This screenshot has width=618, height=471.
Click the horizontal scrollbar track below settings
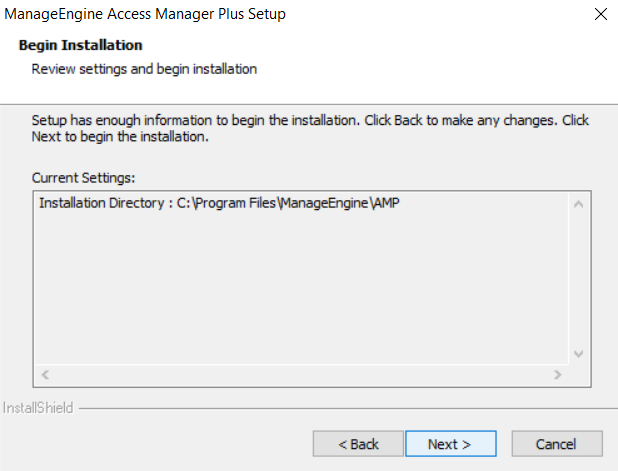[300, 374]
